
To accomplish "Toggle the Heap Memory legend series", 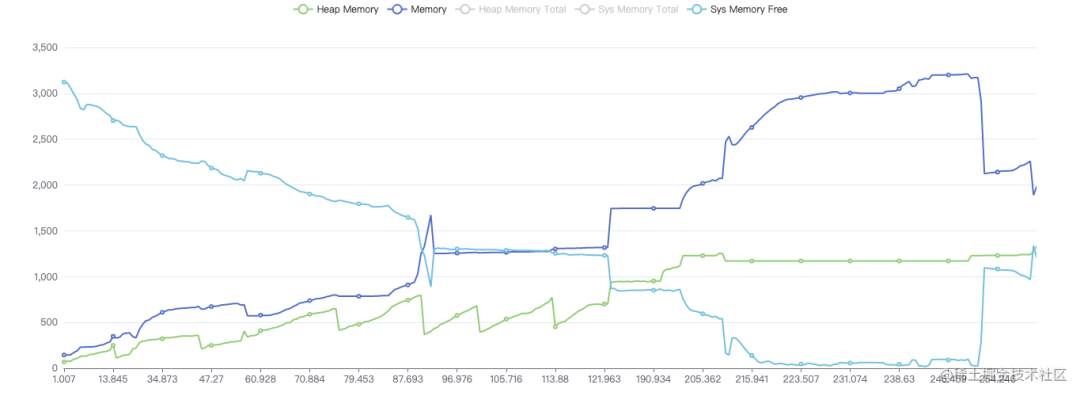I will tap(336, 10).
